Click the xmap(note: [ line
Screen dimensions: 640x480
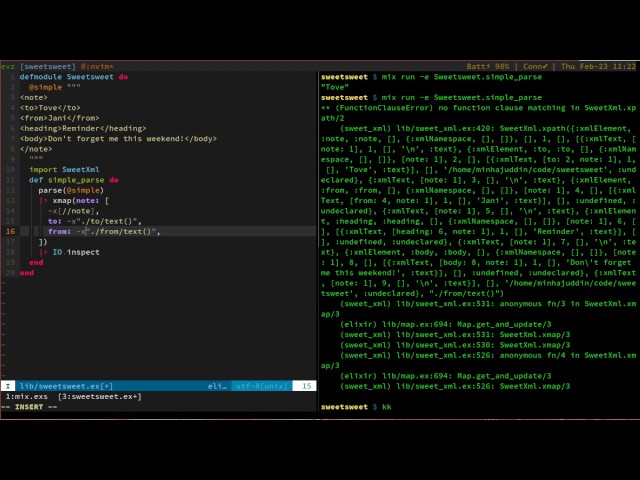point(74,200)
